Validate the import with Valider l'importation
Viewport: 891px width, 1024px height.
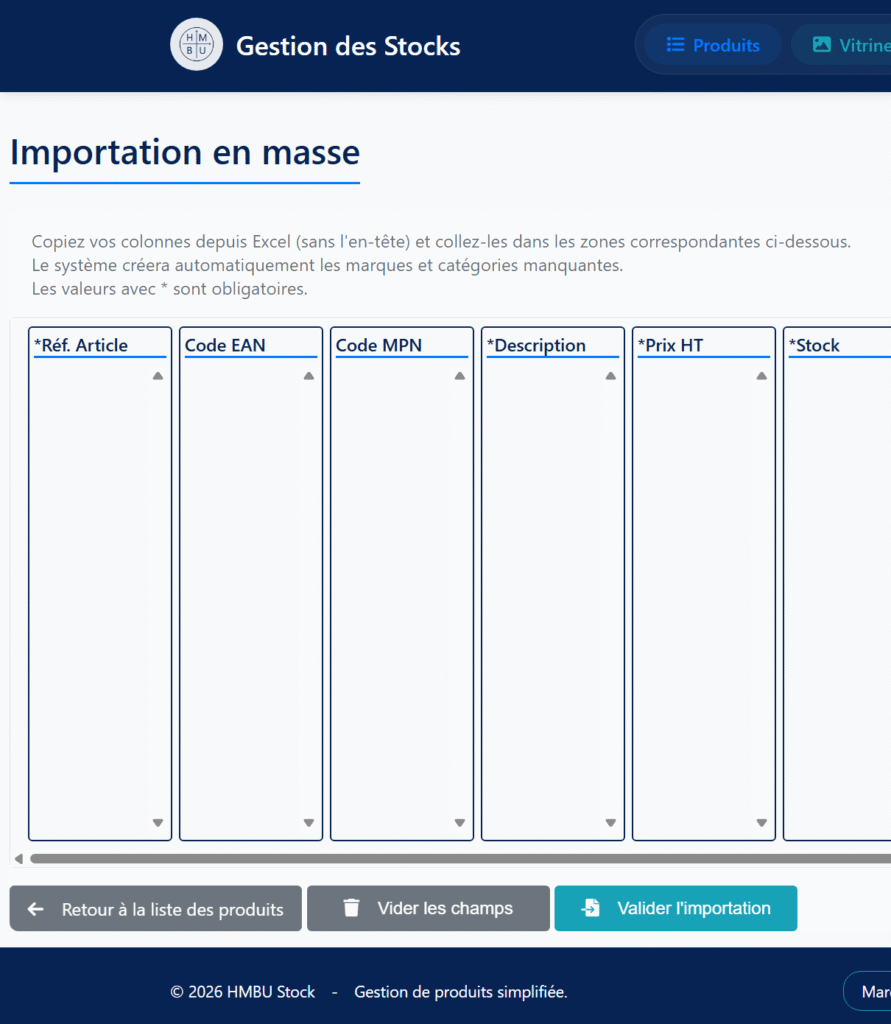pyautogui.click(x=675, y=908)
